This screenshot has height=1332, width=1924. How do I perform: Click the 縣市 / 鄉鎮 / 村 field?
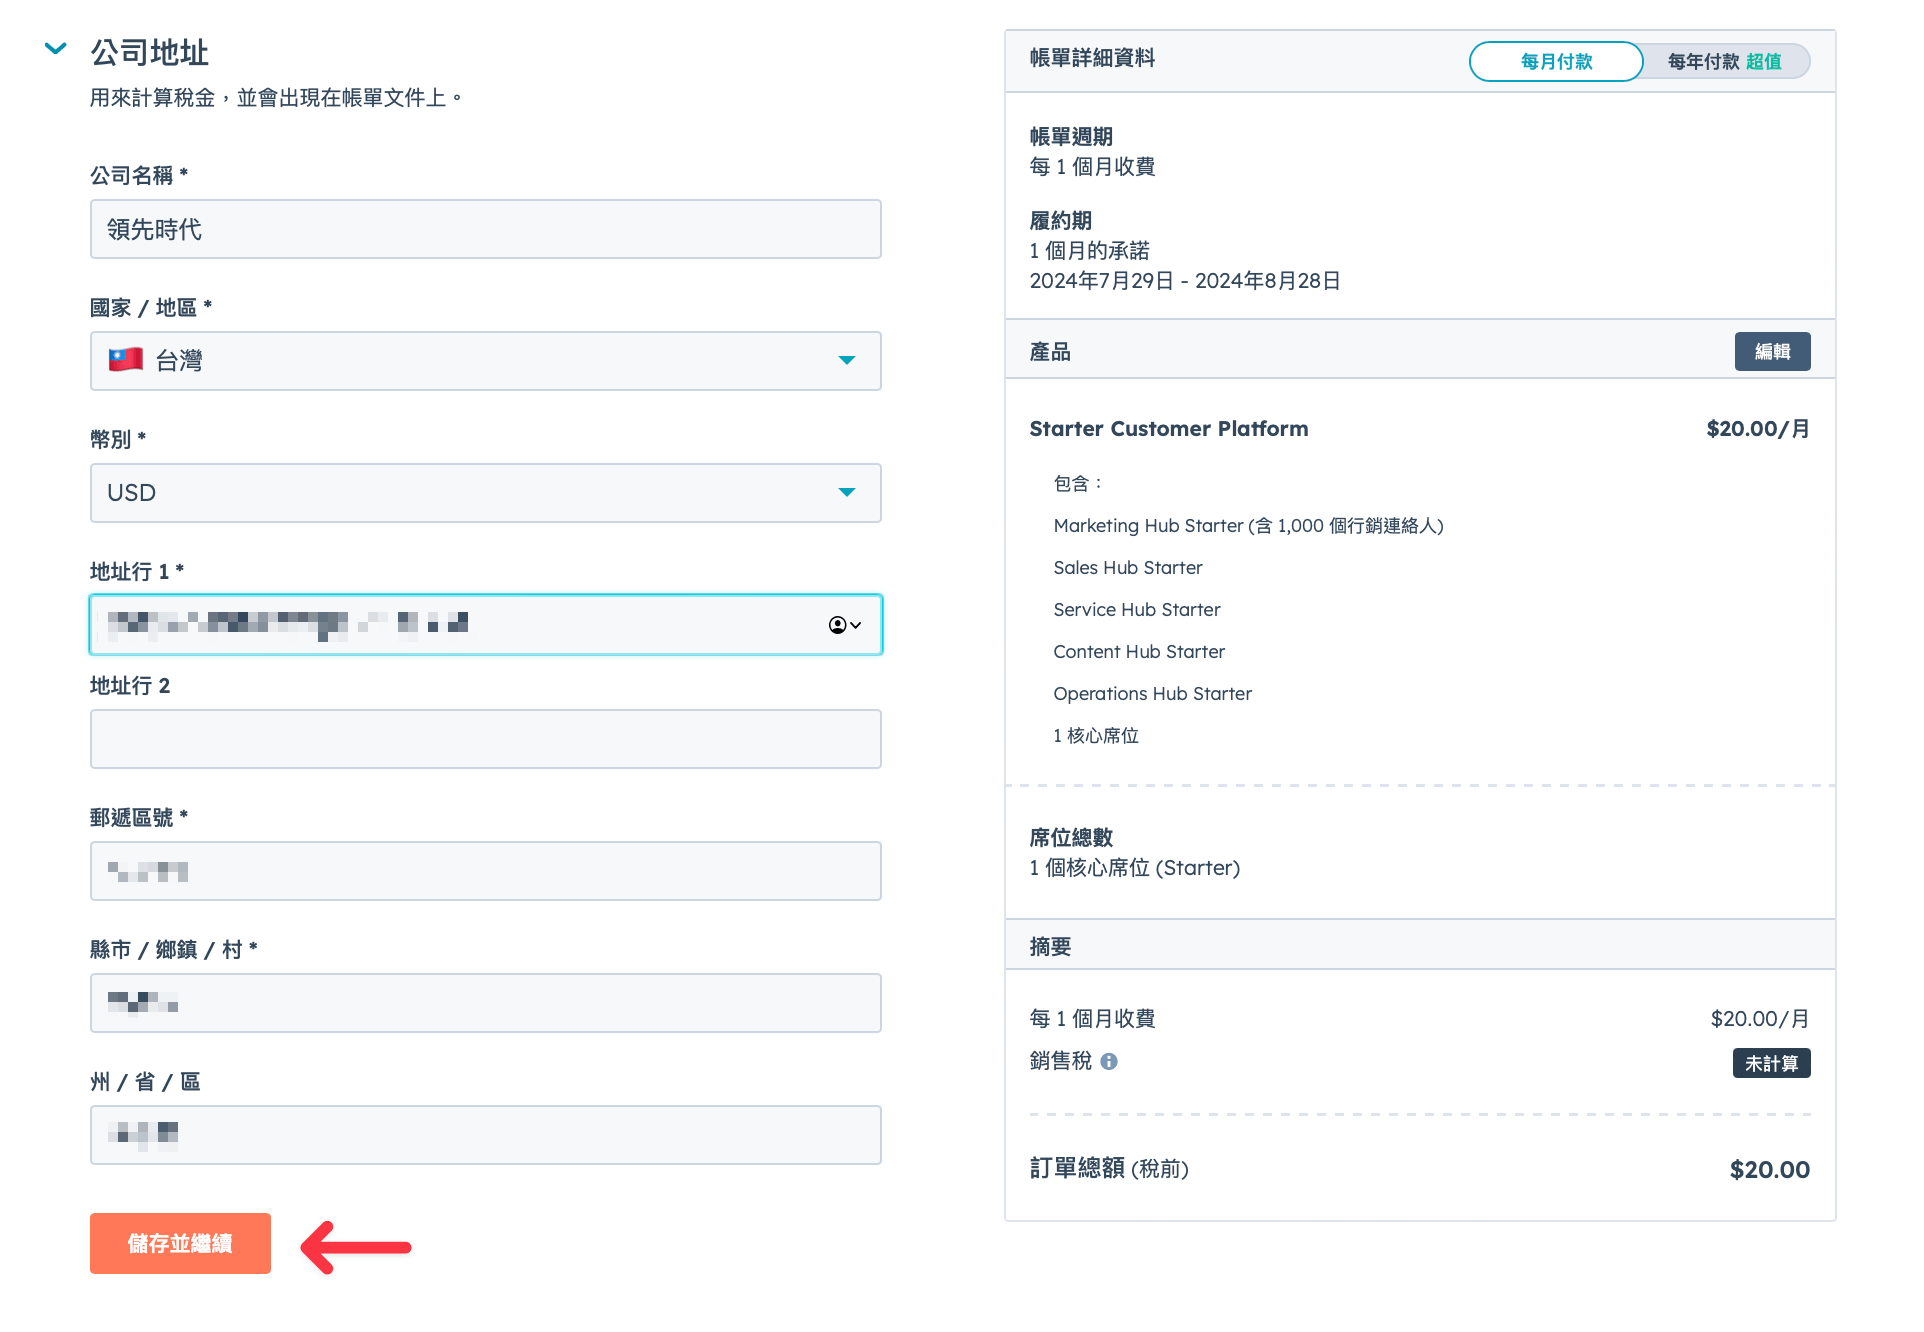coord(486,1003)
